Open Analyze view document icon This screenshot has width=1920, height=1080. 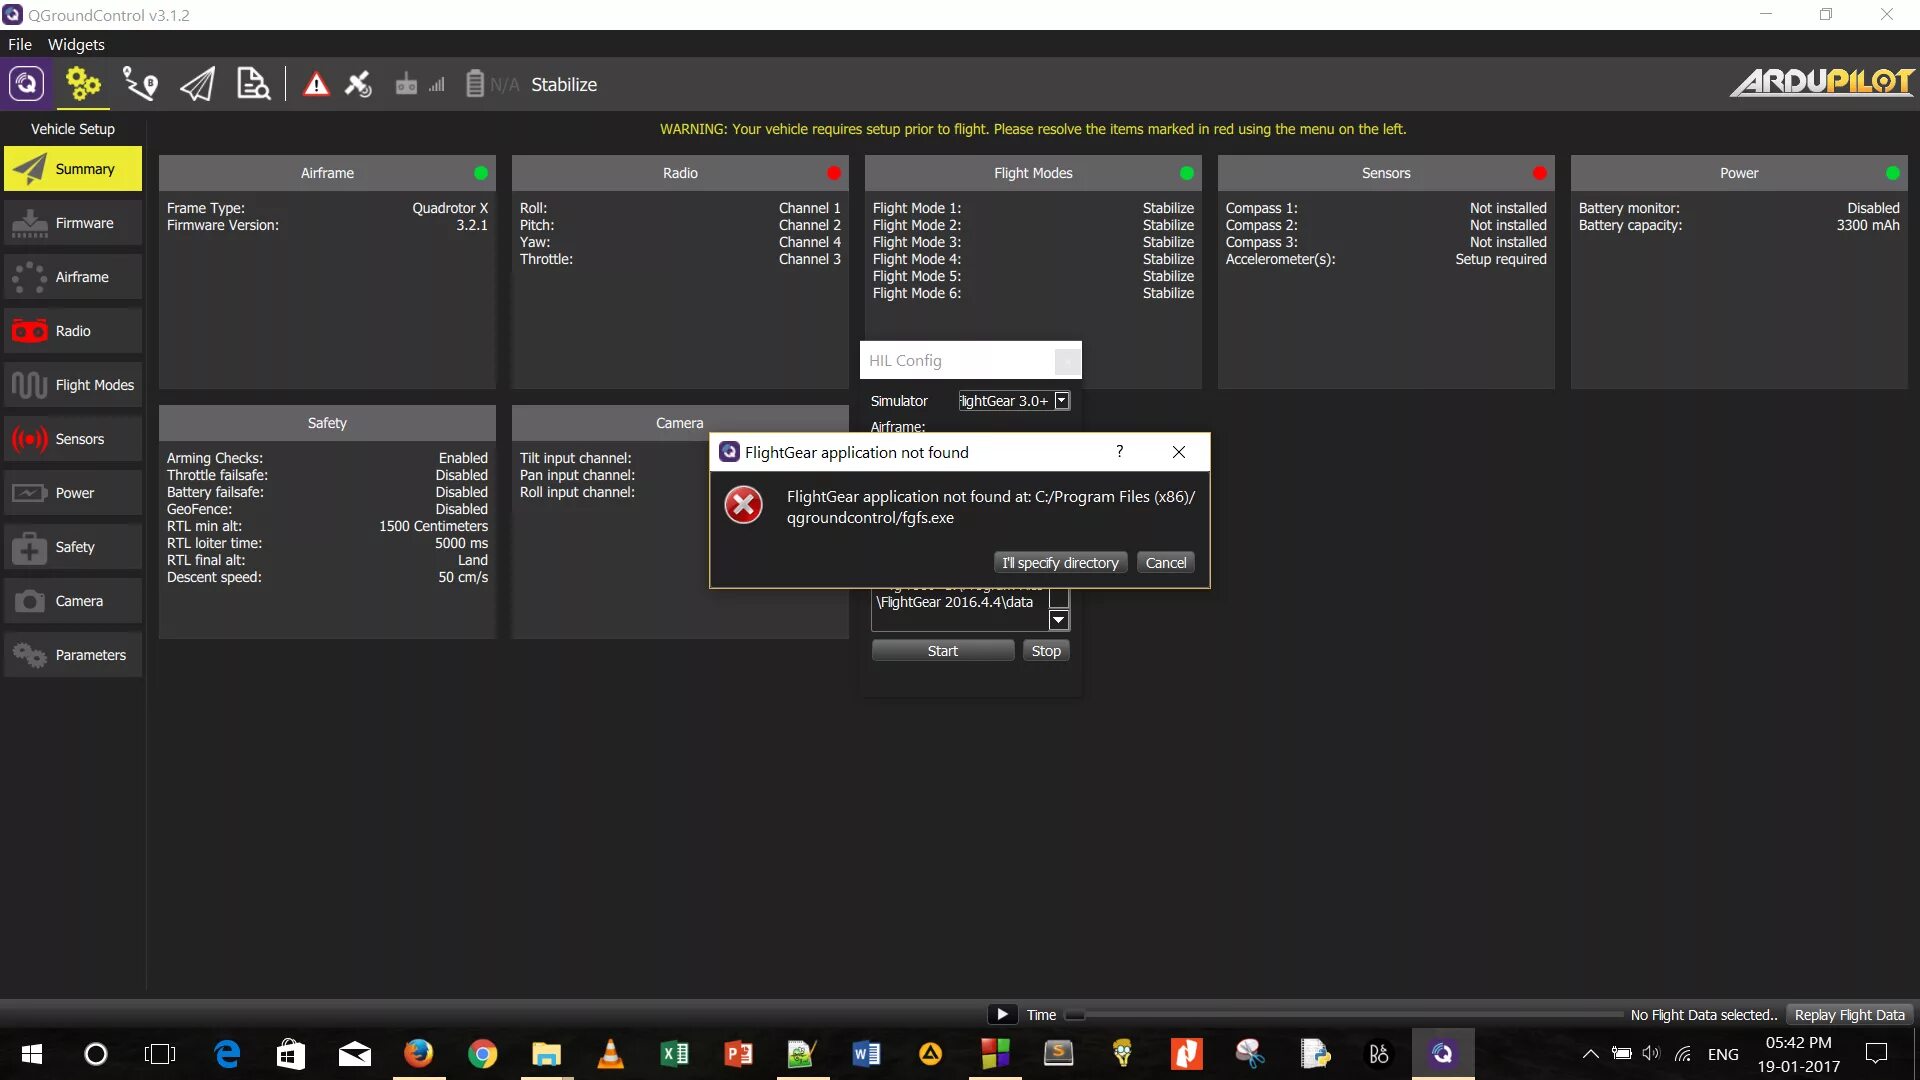click(253, 85)
